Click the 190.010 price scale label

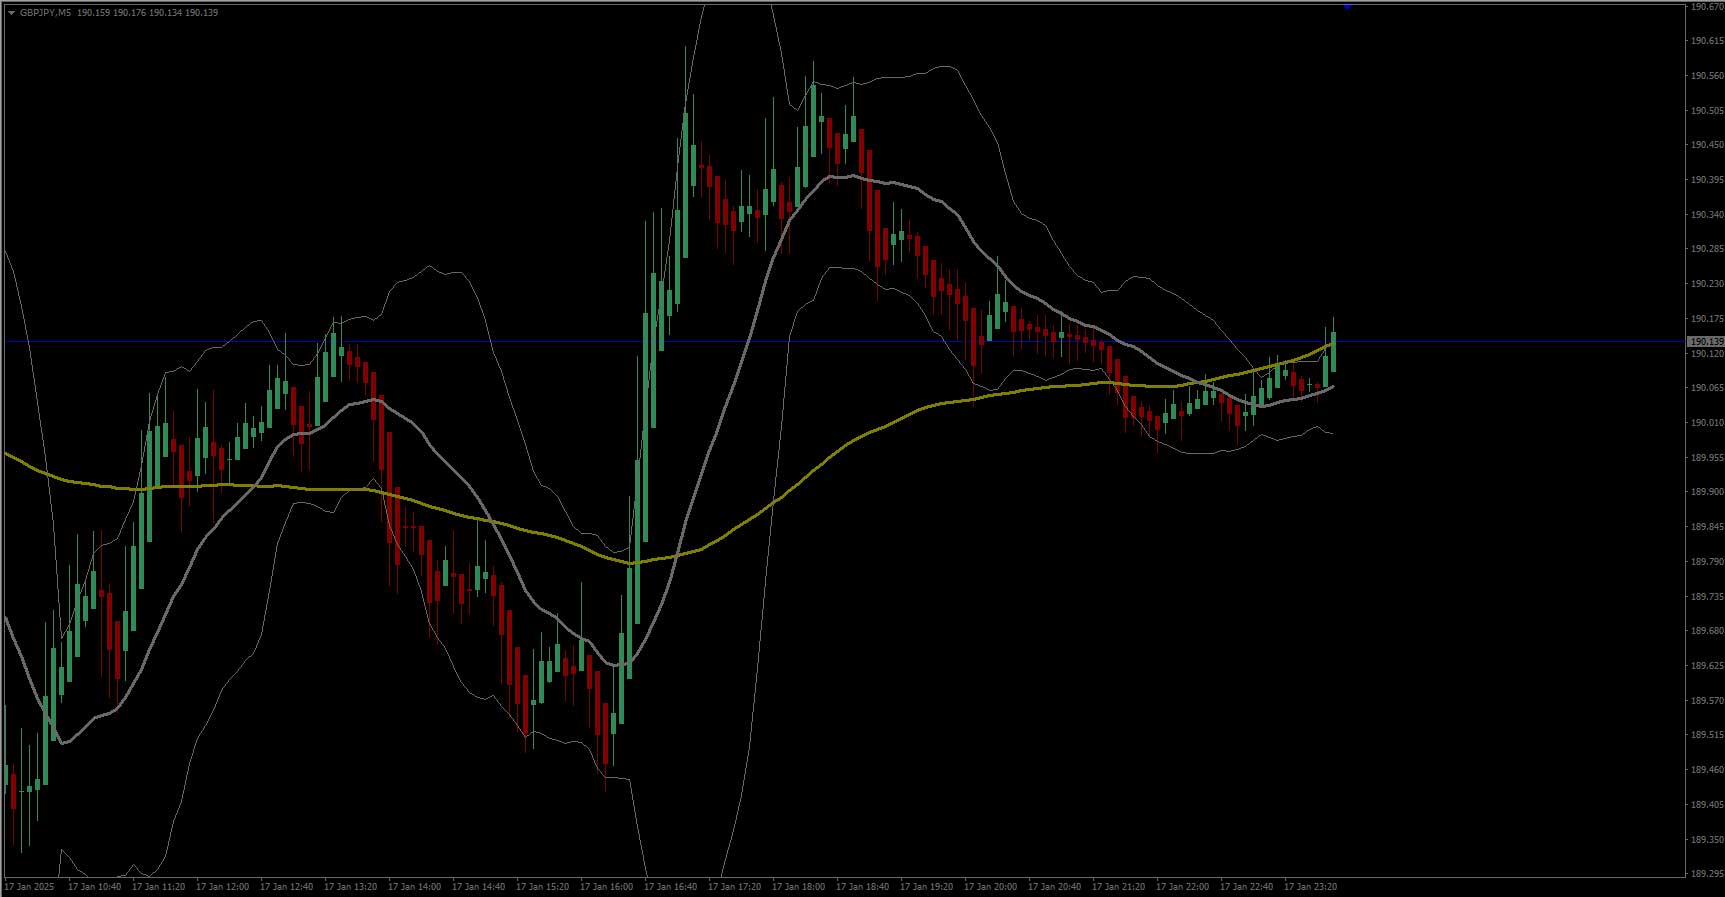click(1706, 423)
